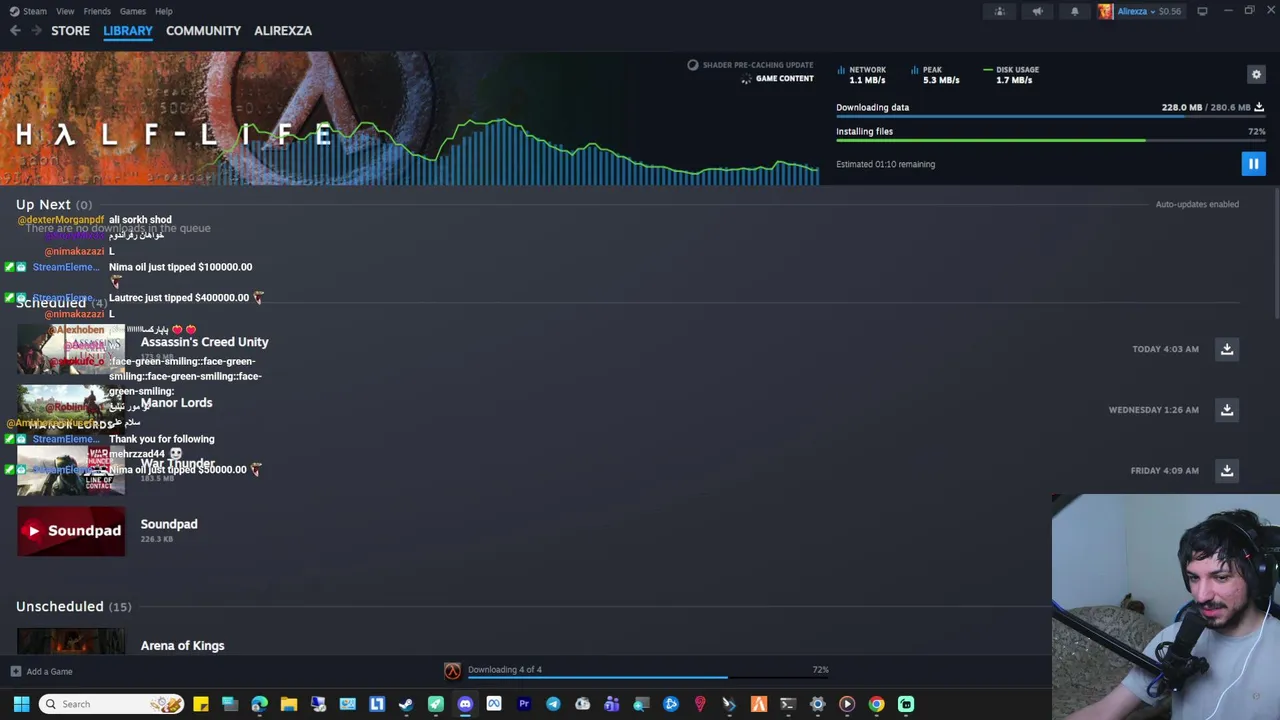Switch to the LIBRARY tab
This screenshot has width=1280, height=720.
pyautogui.click(x=128, y=31)
